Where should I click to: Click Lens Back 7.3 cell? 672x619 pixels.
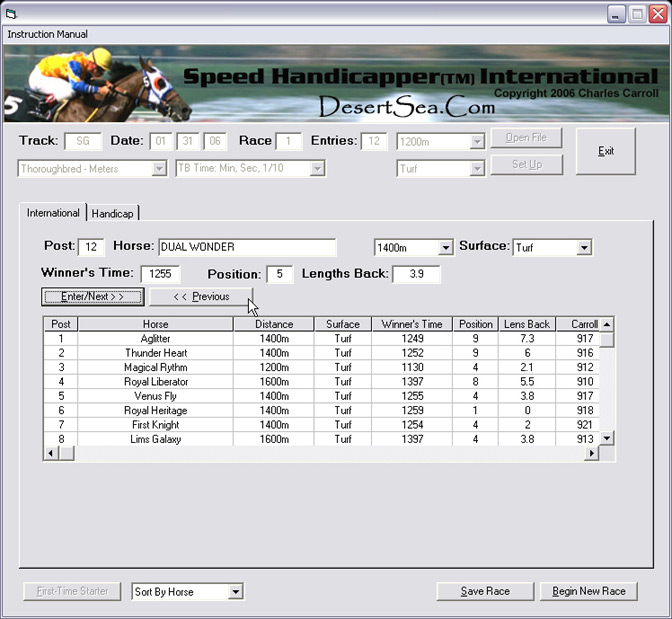point(527,339)
